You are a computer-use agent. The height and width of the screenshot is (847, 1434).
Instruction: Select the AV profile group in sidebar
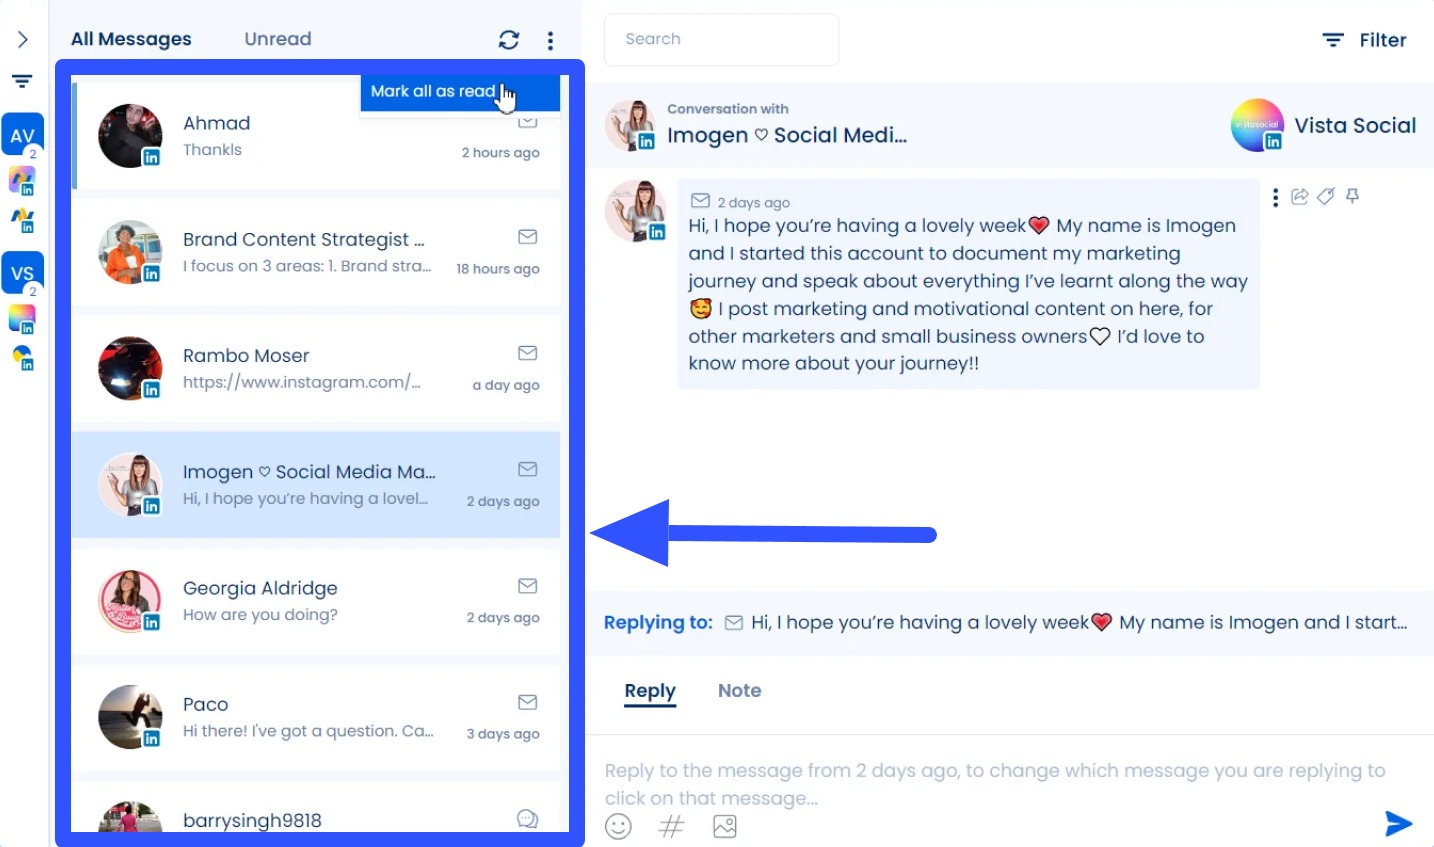click(x=22, y=133)
